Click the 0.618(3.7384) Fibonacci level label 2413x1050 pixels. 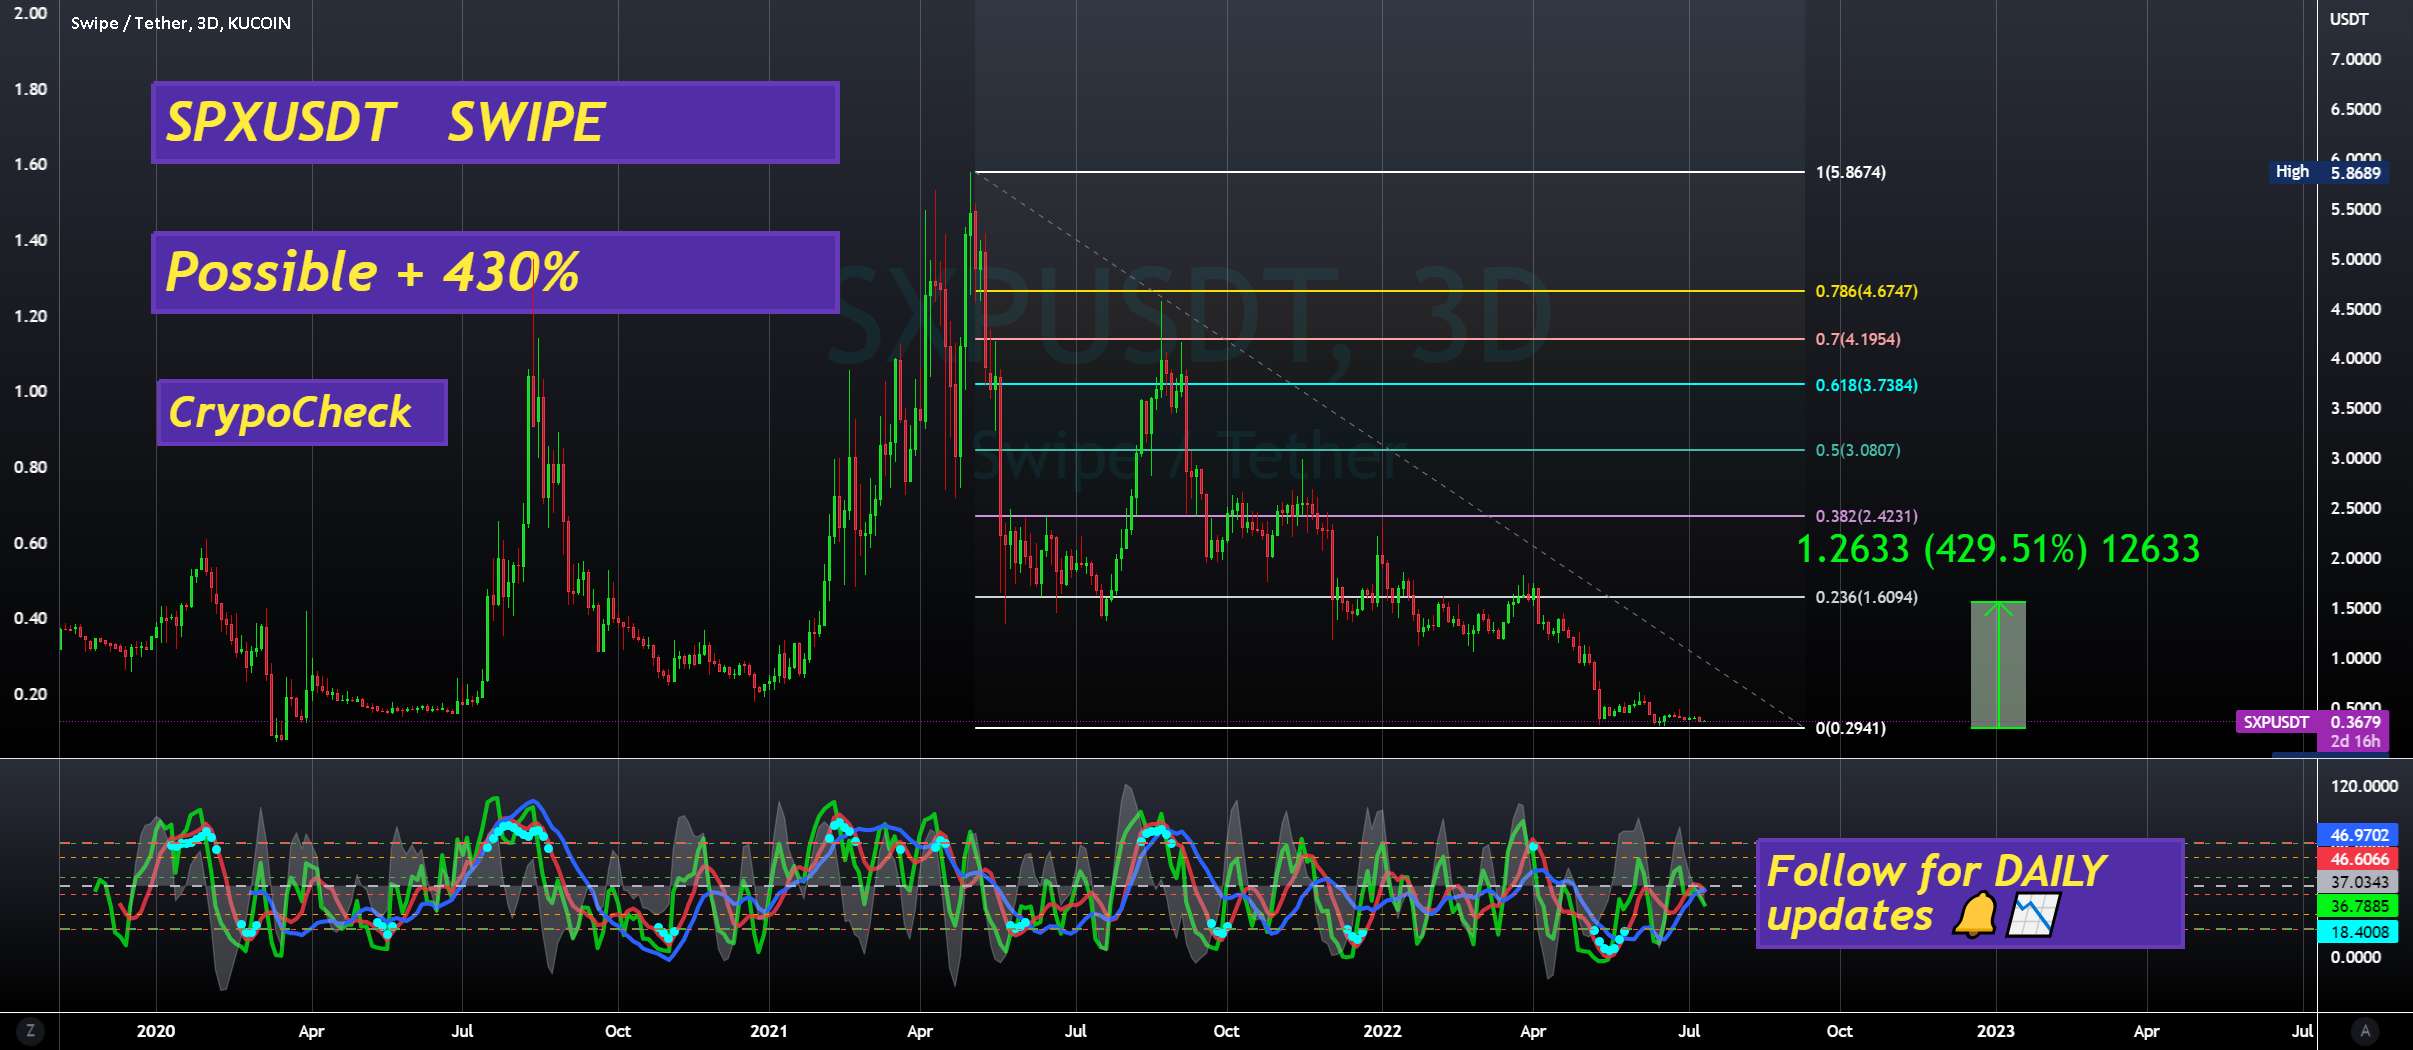click(1867, 385)
